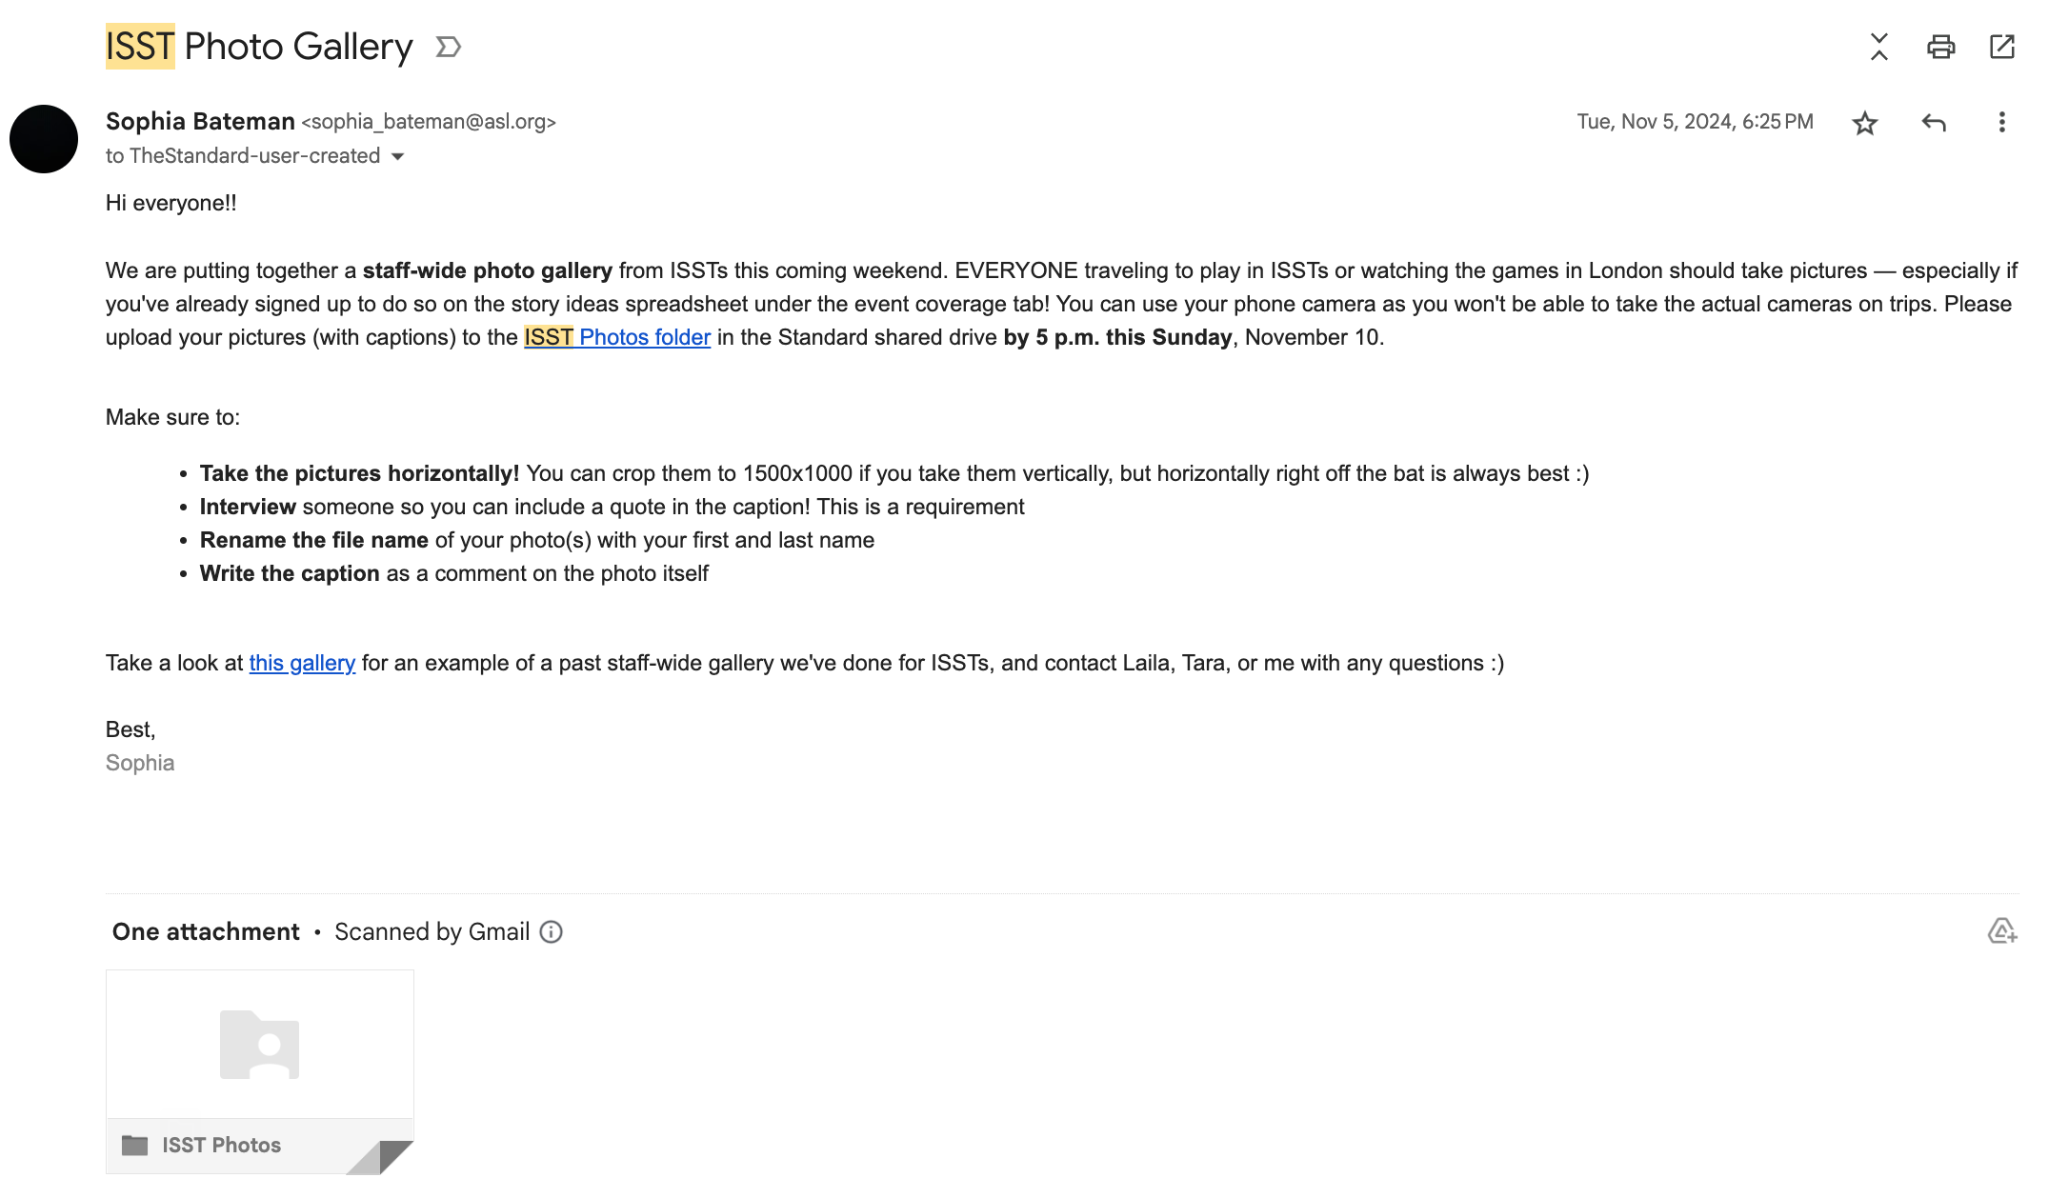Click the ISST Photos folder name label
The height and width of the screenshot is (1198, 2048).
pyautogui.click(x=221, y=1145)
